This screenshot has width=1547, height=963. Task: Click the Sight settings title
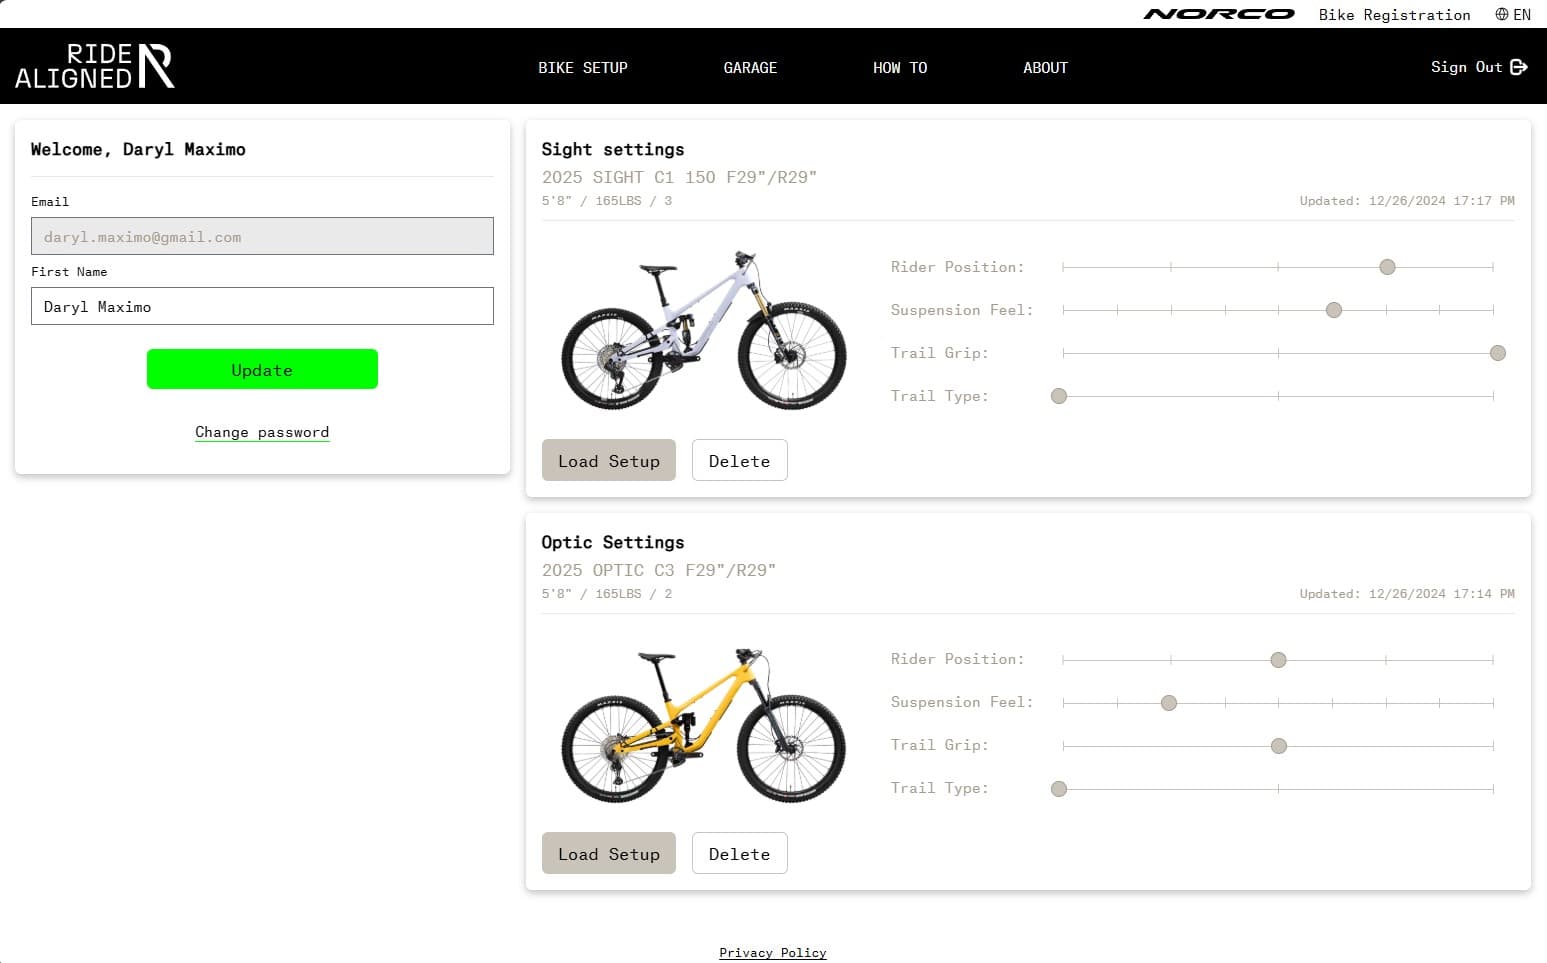pyautogui.click(x=613, y=149)
